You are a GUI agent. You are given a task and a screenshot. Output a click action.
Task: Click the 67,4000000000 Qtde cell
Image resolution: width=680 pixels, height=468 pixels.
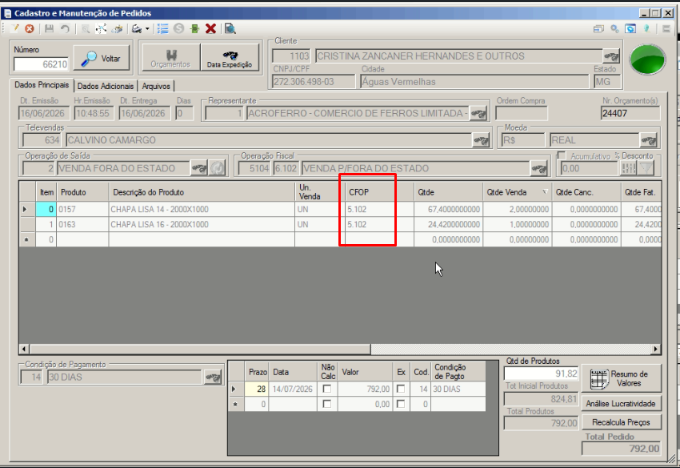point(448,209)
